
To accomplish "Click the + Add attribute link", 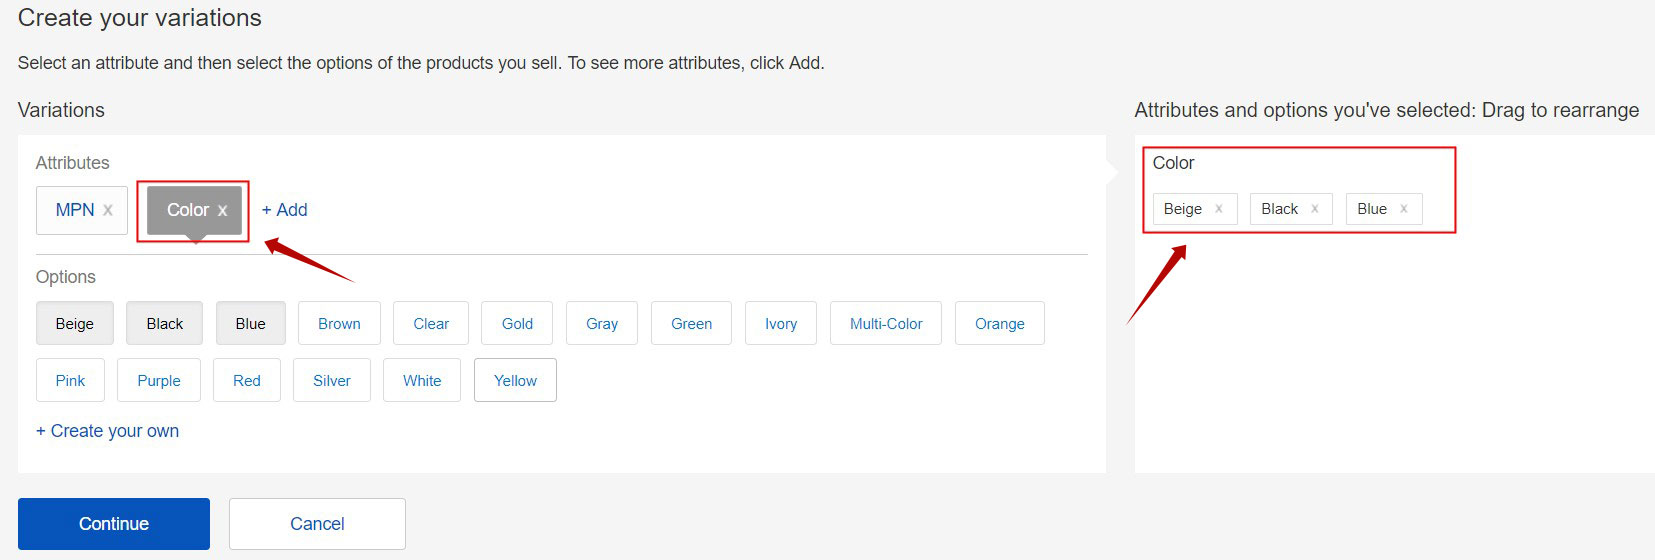I will [284, 210].
